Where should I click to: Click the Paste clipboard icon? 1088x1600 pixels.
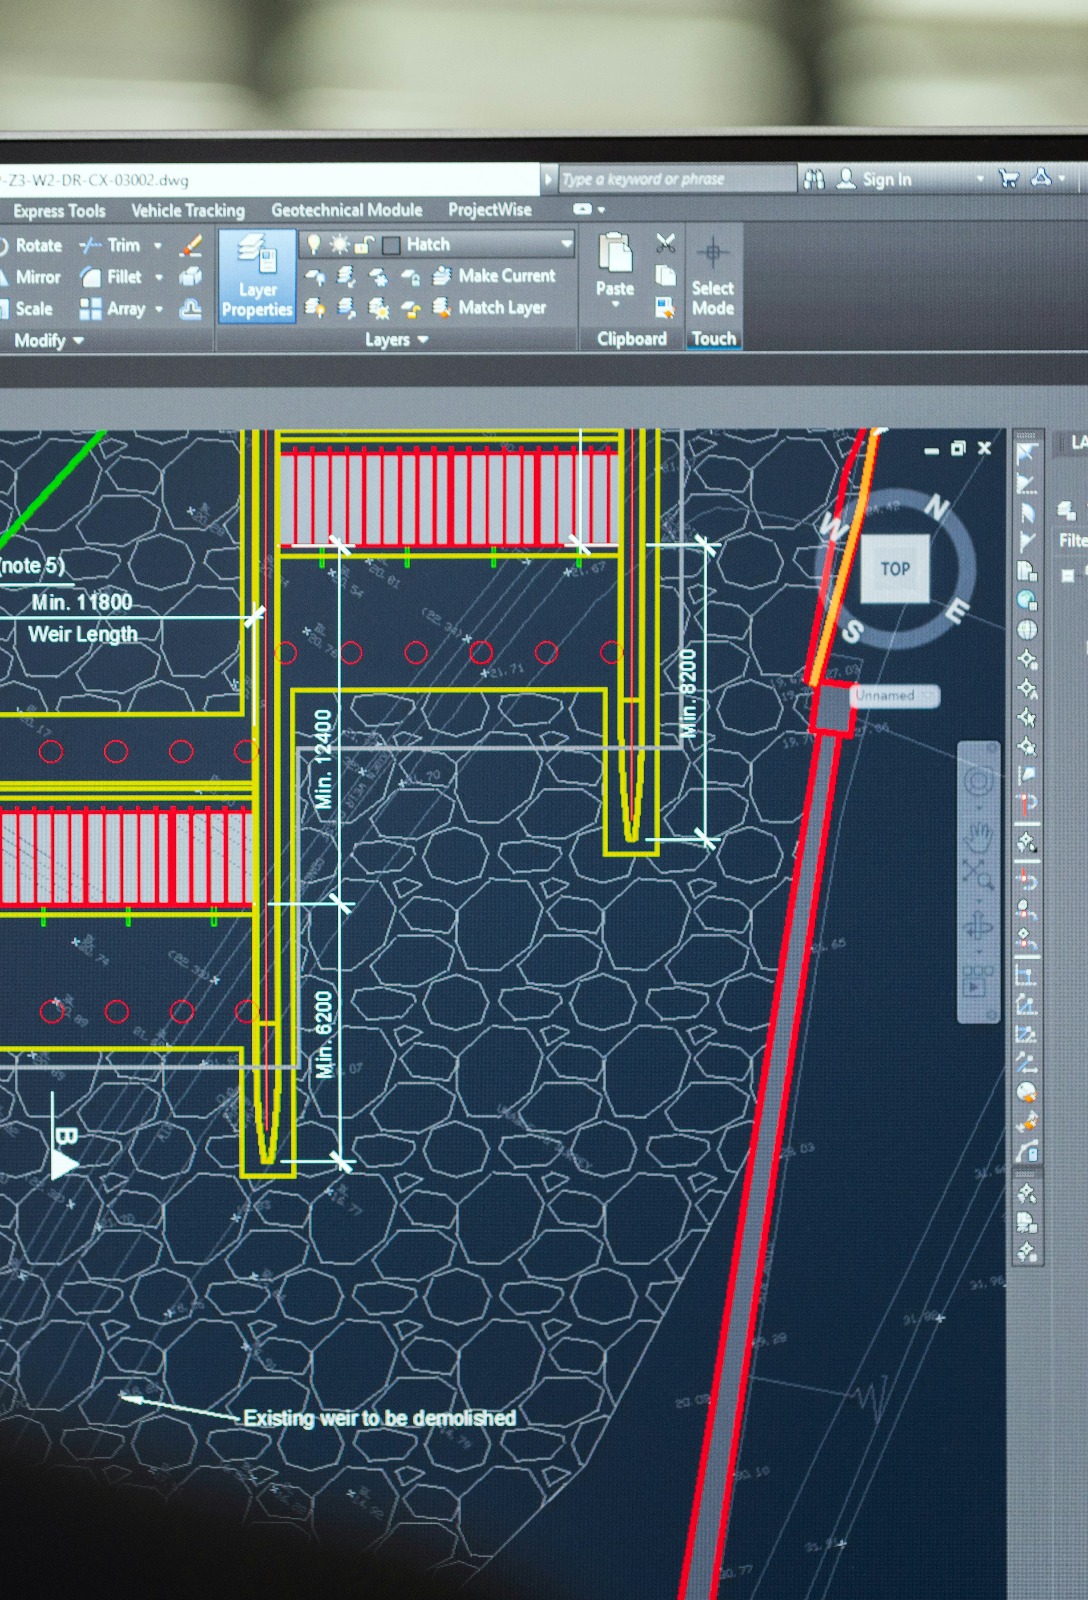point(615,264)
